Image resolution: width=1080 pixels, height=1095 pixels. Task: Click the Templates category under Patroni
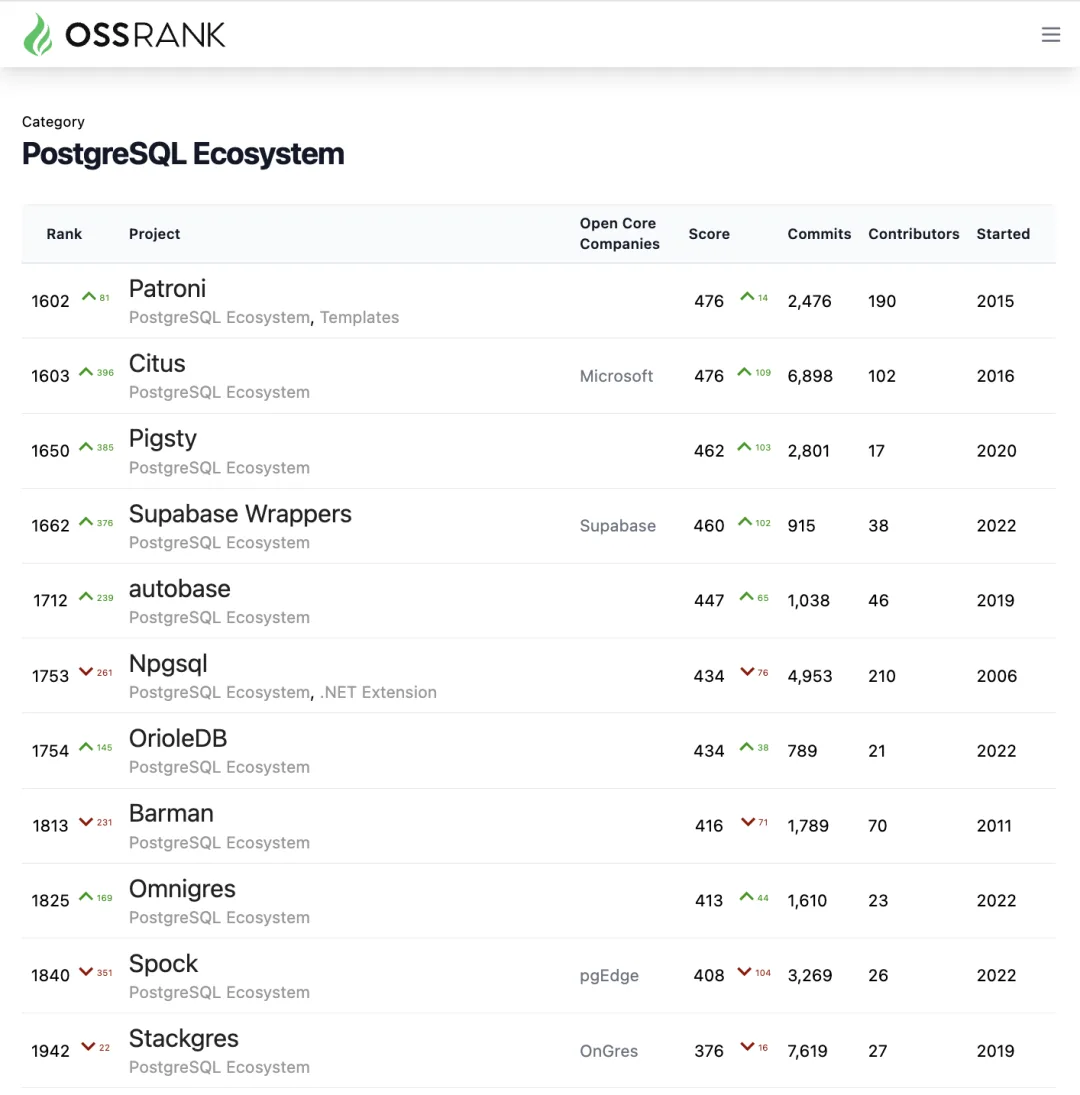[360, 317]
